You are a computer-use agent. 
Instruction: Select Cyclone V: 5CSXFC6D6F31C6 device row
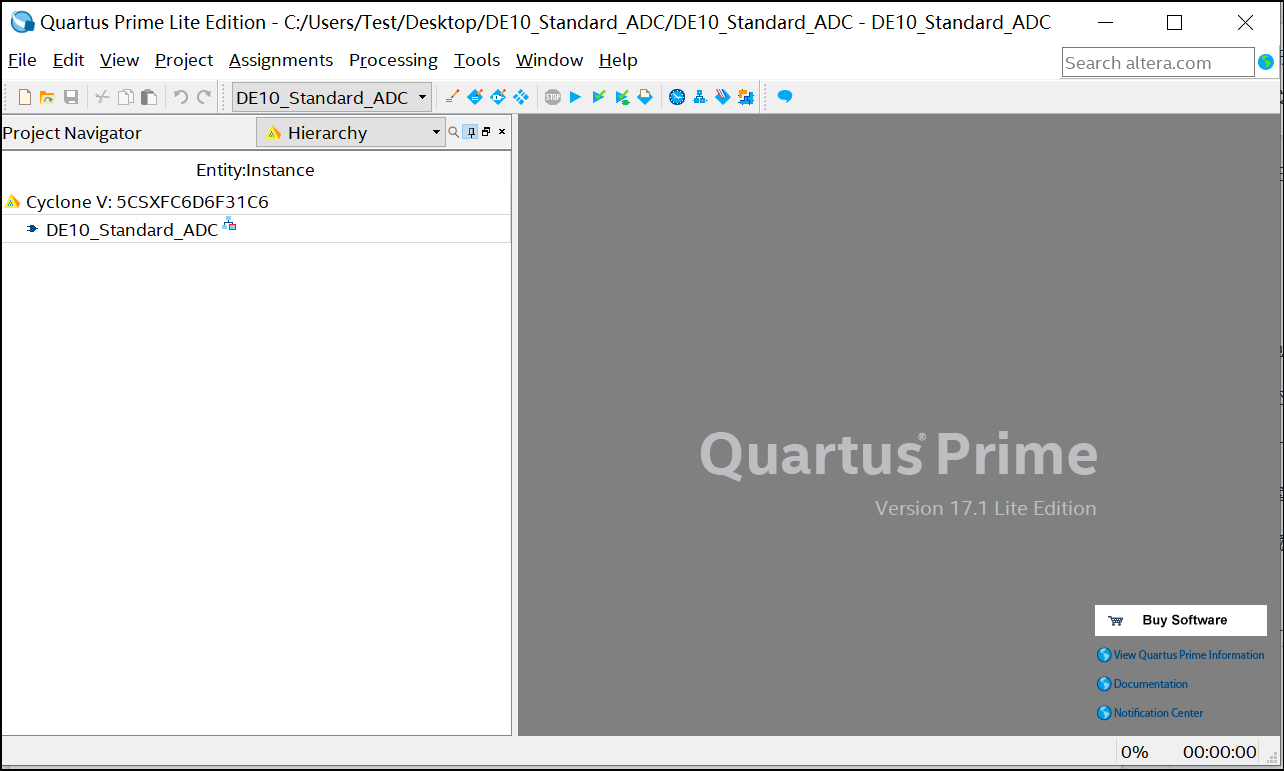256,201
